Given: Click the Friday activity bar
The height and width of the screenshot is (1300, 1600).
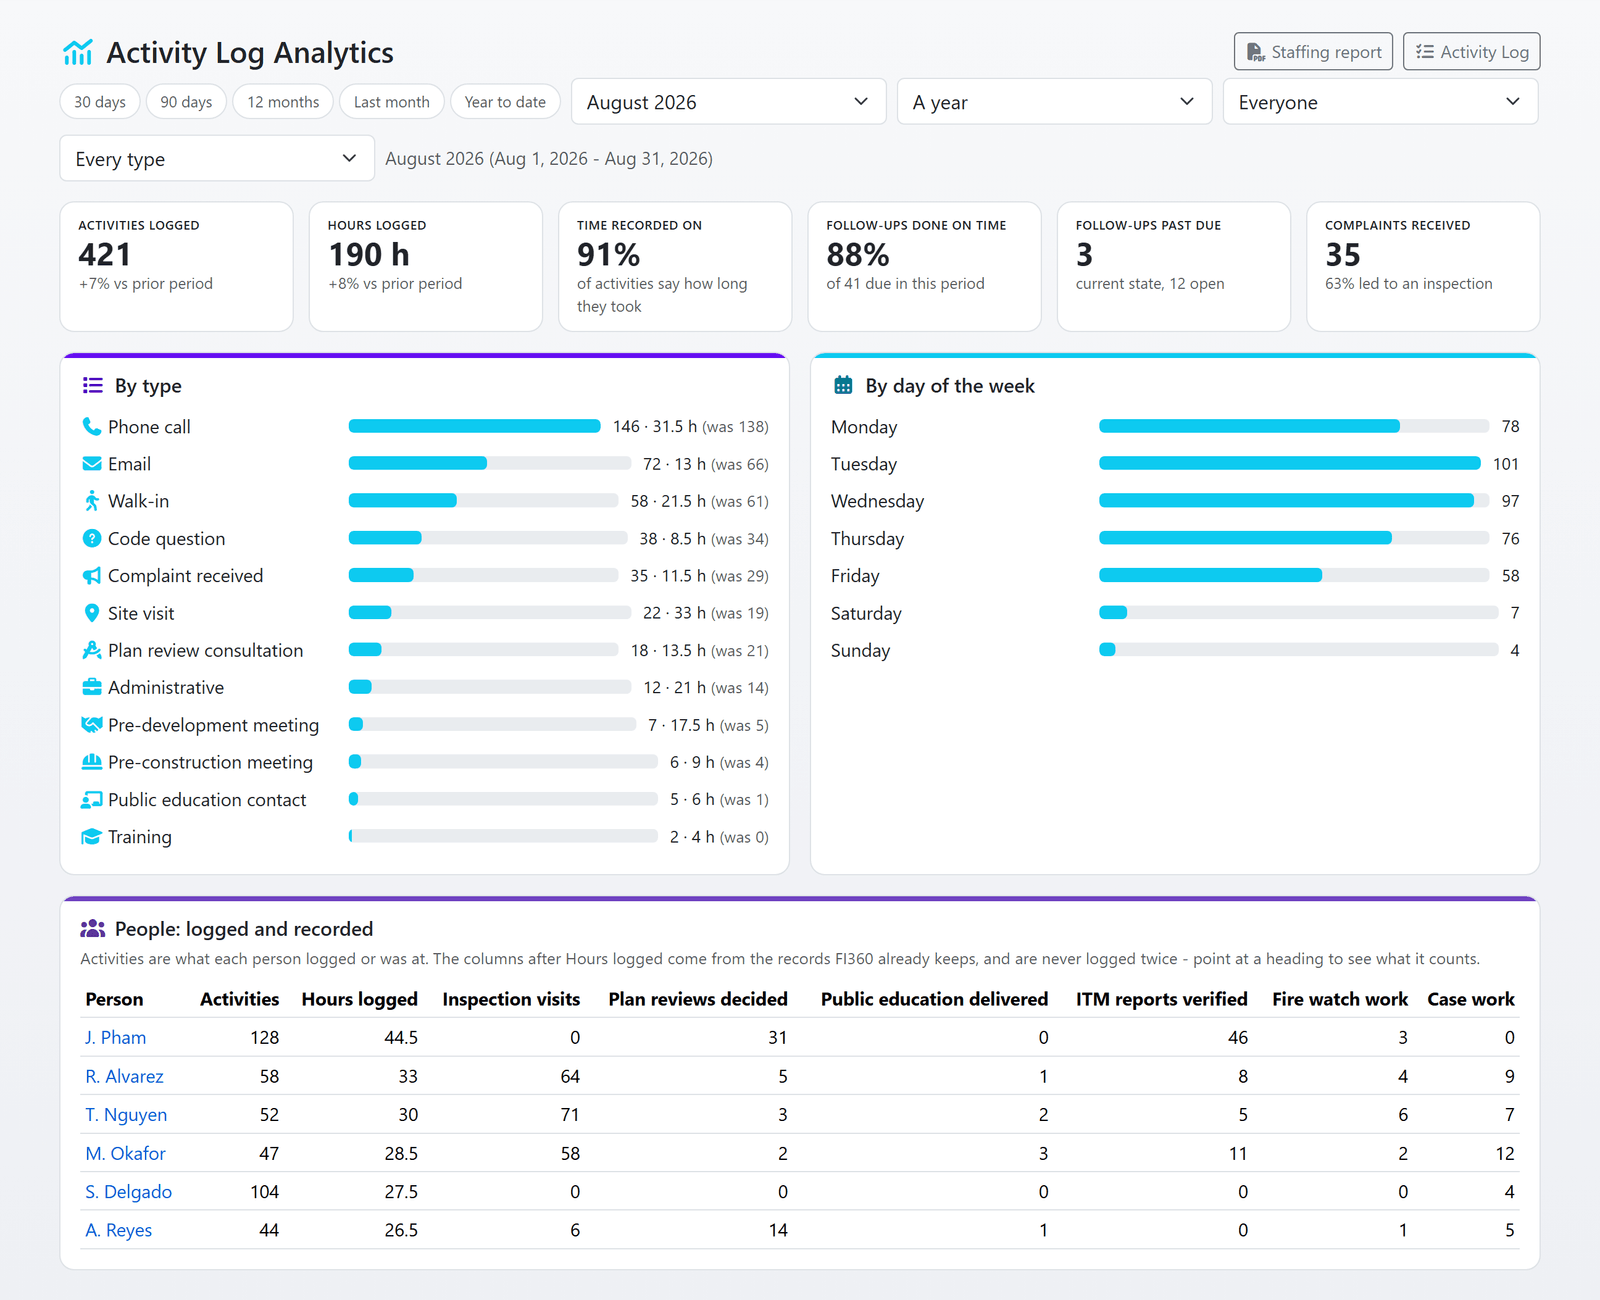Looking at the screenshot, I should 1294,576.
